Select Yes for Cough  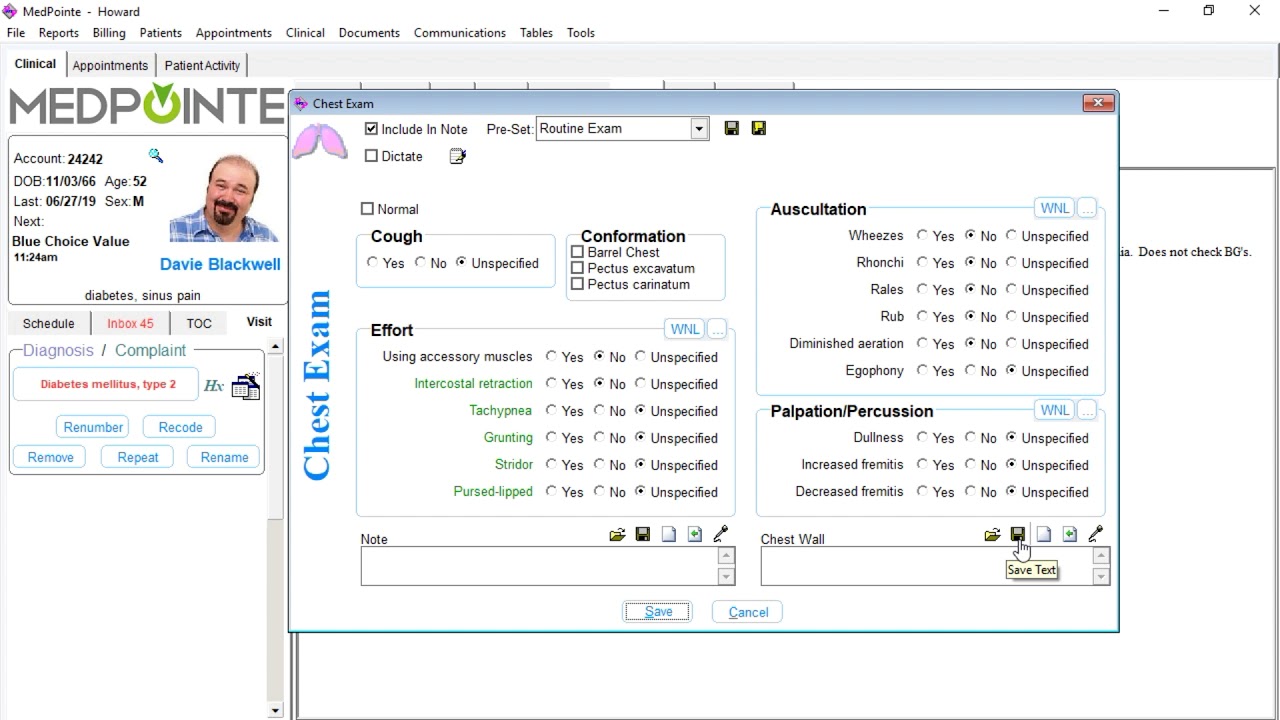[x=373, y=263]
